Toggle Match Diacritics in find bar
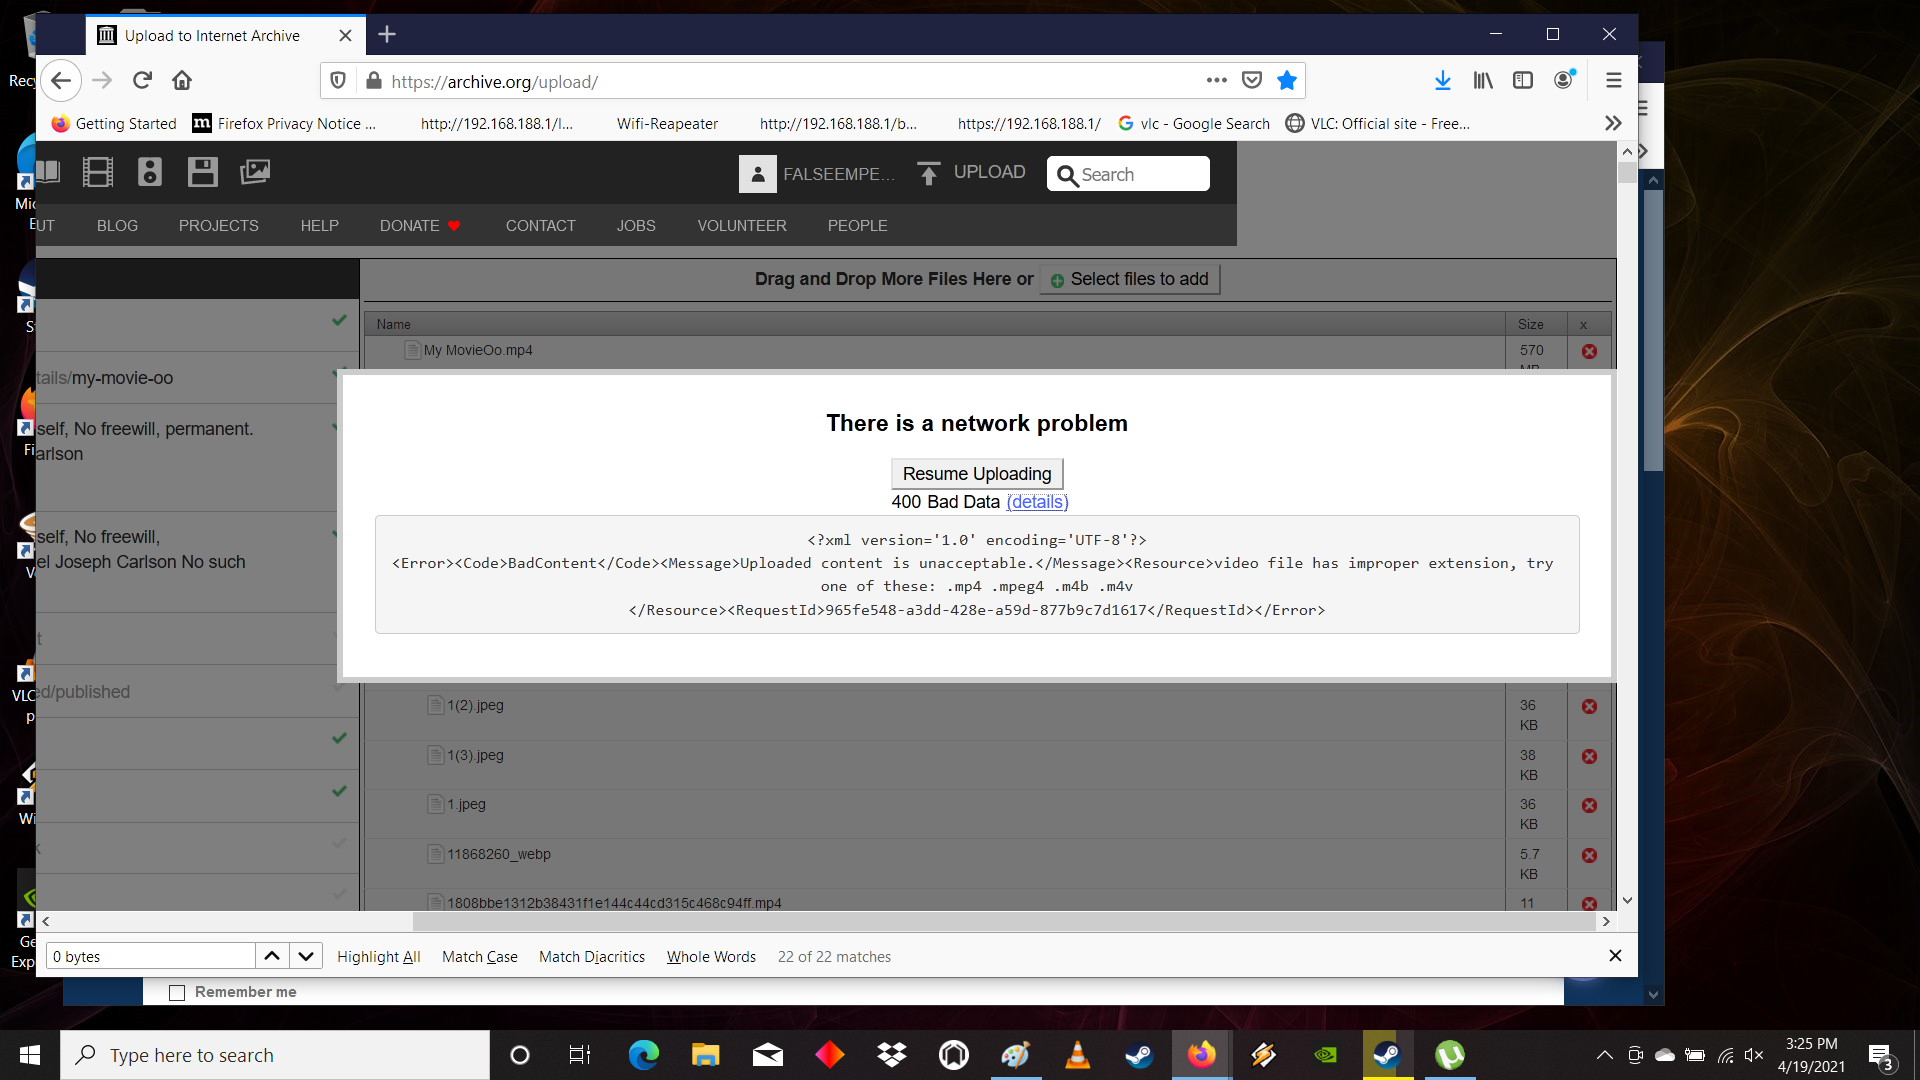Screen dimensions: 1920x1080 tap(592, 957)
